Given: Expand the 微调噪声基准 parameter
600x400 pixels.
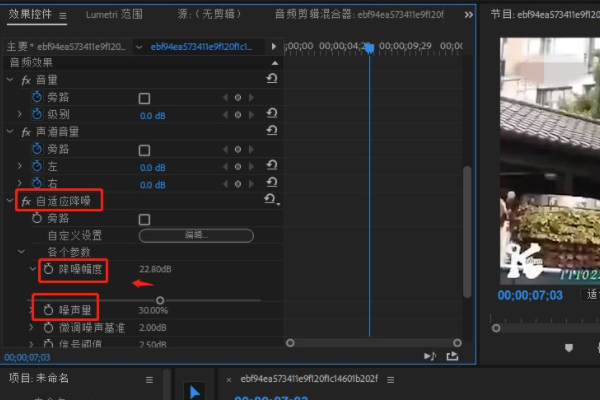Looking at the screenshot, I should point(31,327).
